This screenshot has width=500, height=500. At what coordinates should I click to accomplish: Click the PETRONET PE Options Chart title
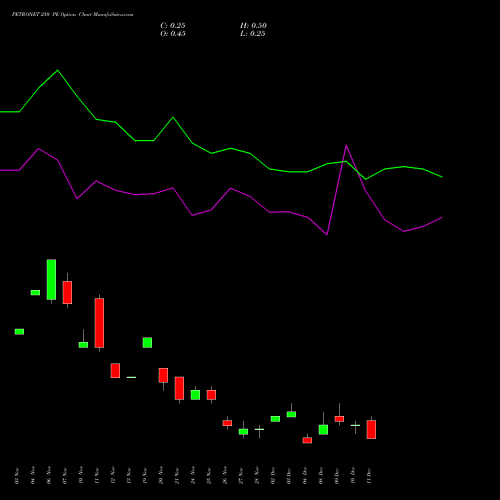pos(72,15)
